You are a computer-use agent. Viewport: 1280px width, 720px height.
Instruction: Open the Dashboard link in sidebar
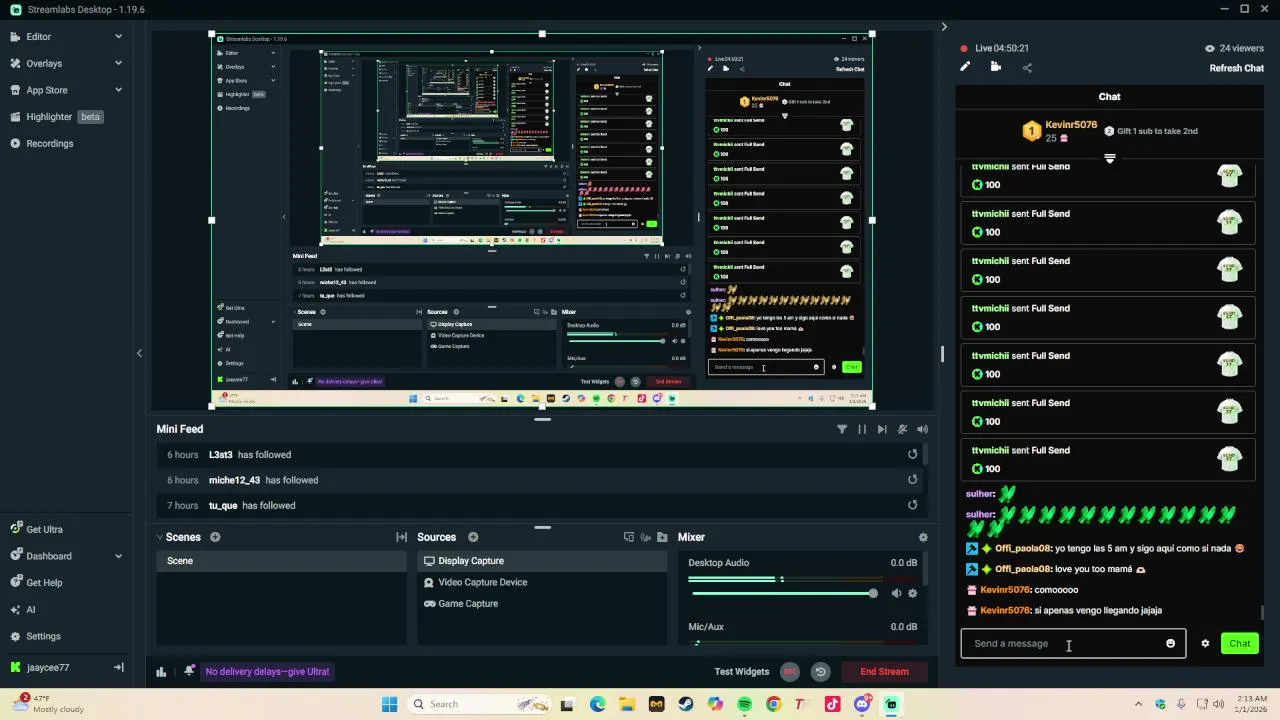48,556
